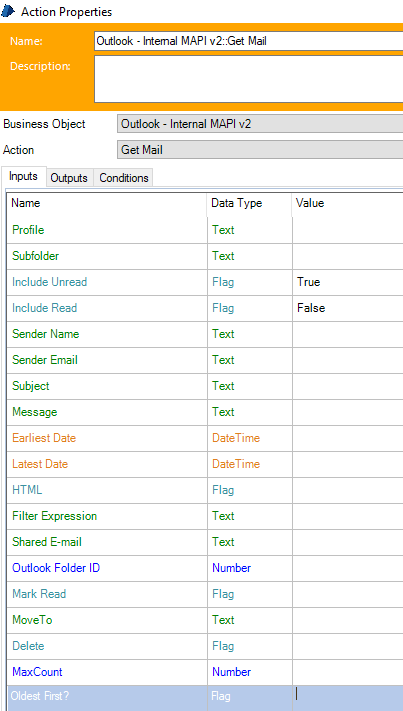Switch to the Outputs tab
The height and width of the screenshot is (711, 403).
coord(69,178)
